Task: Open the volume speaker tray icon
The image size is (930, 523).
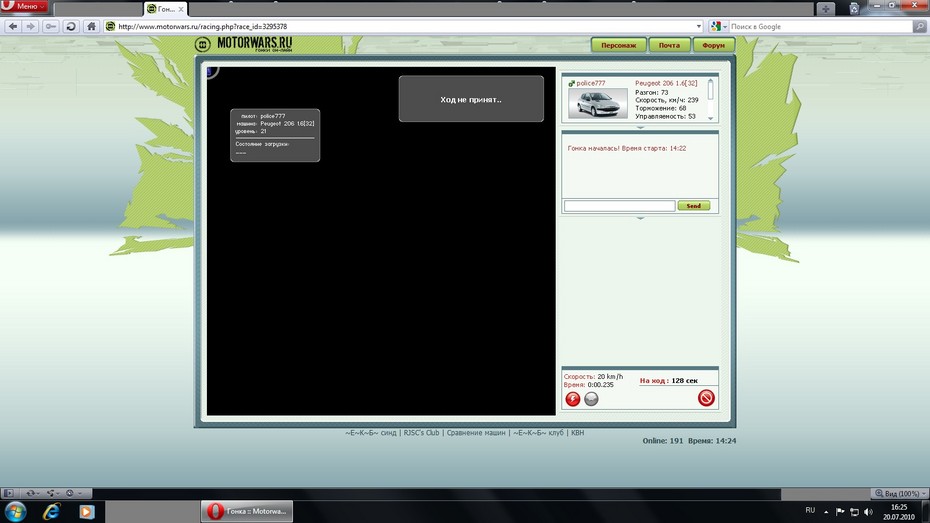Action: pos(868,512)
